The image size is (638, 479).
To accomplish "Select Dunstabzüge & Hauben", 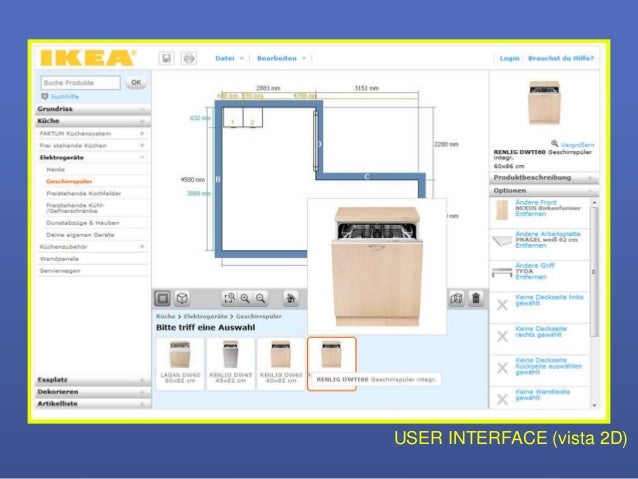I will [x=83, y=223].
